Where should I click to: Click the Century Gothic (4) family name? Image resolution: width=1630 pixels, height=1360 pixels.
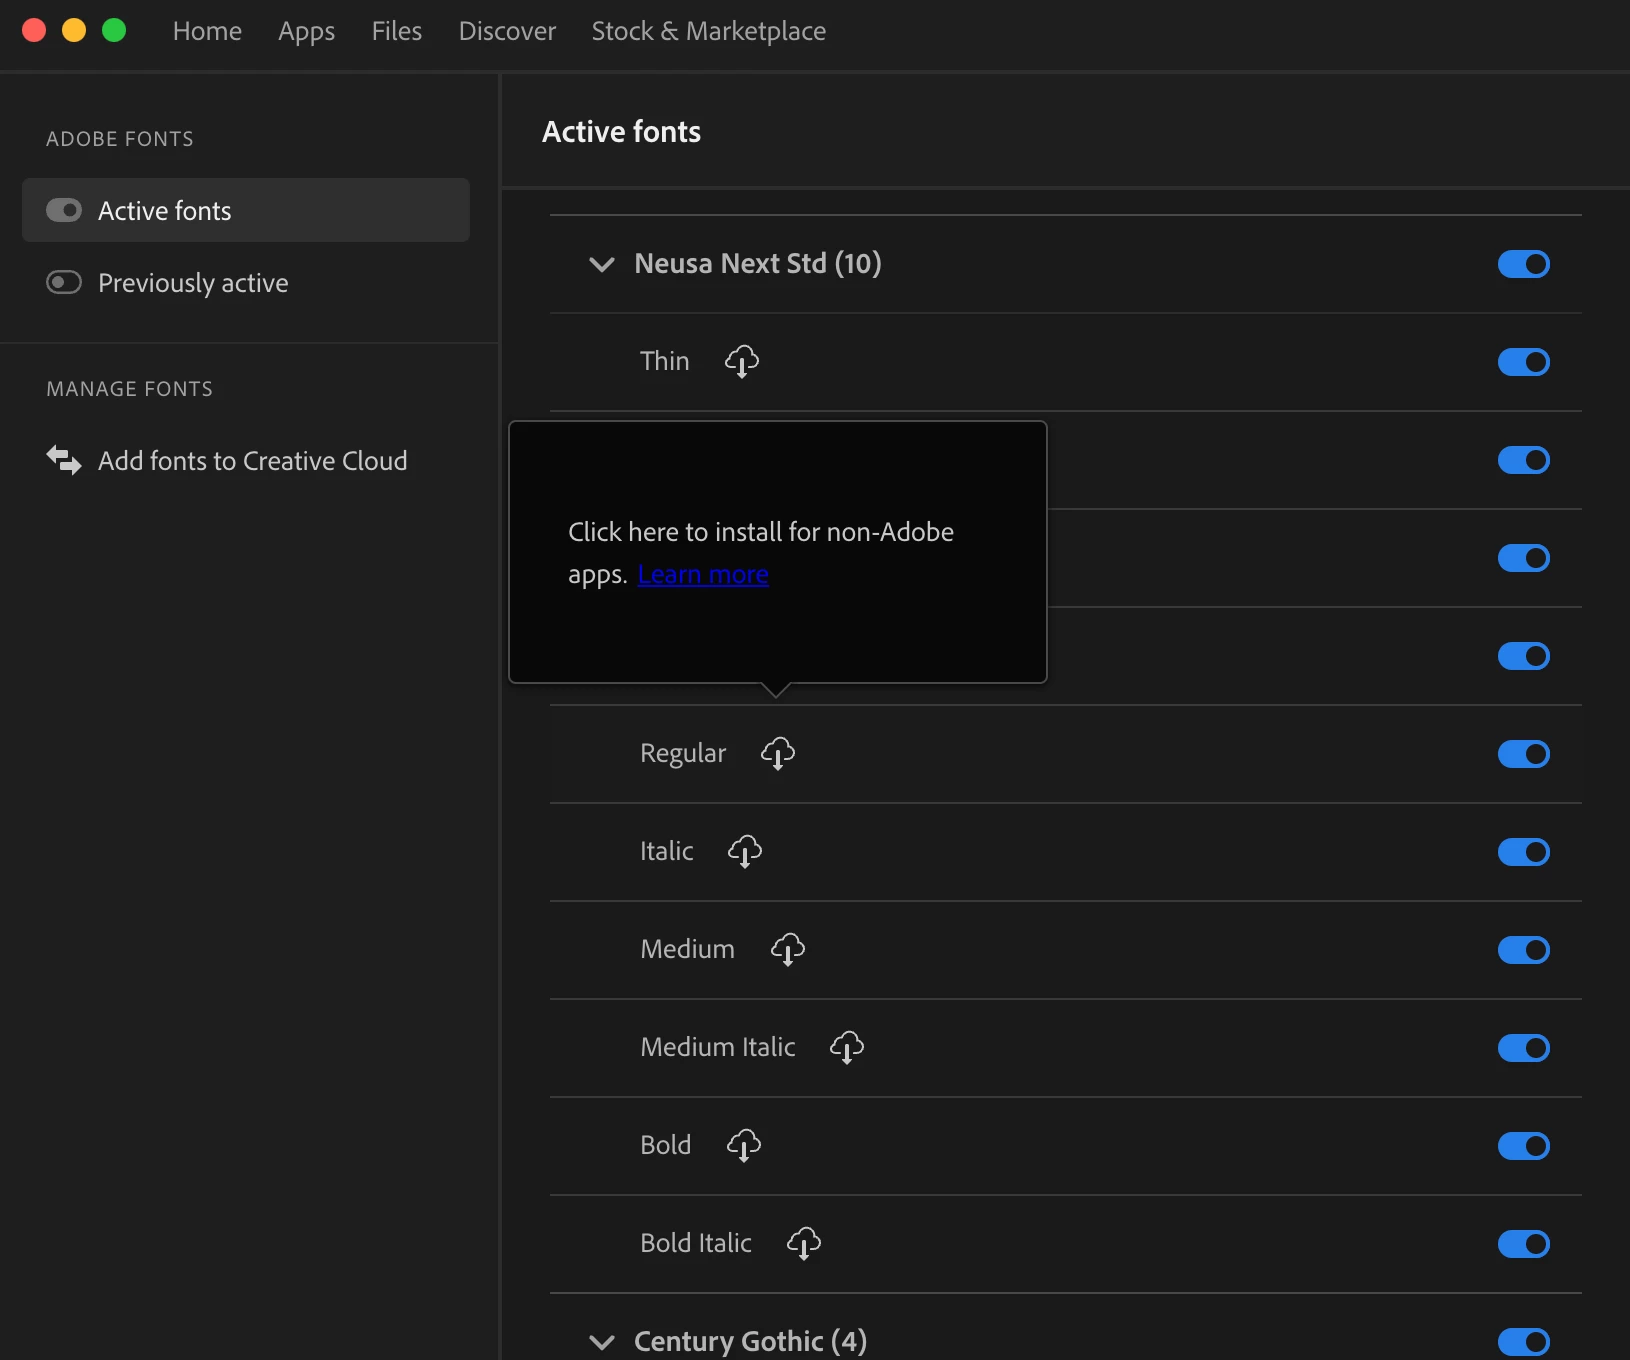coord(750,1341)
